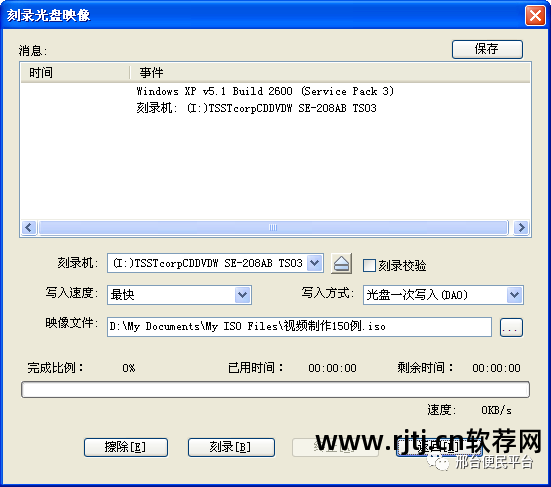
Task: Enable the 刻录校验 verify checkbox
Action: [369, 265]
